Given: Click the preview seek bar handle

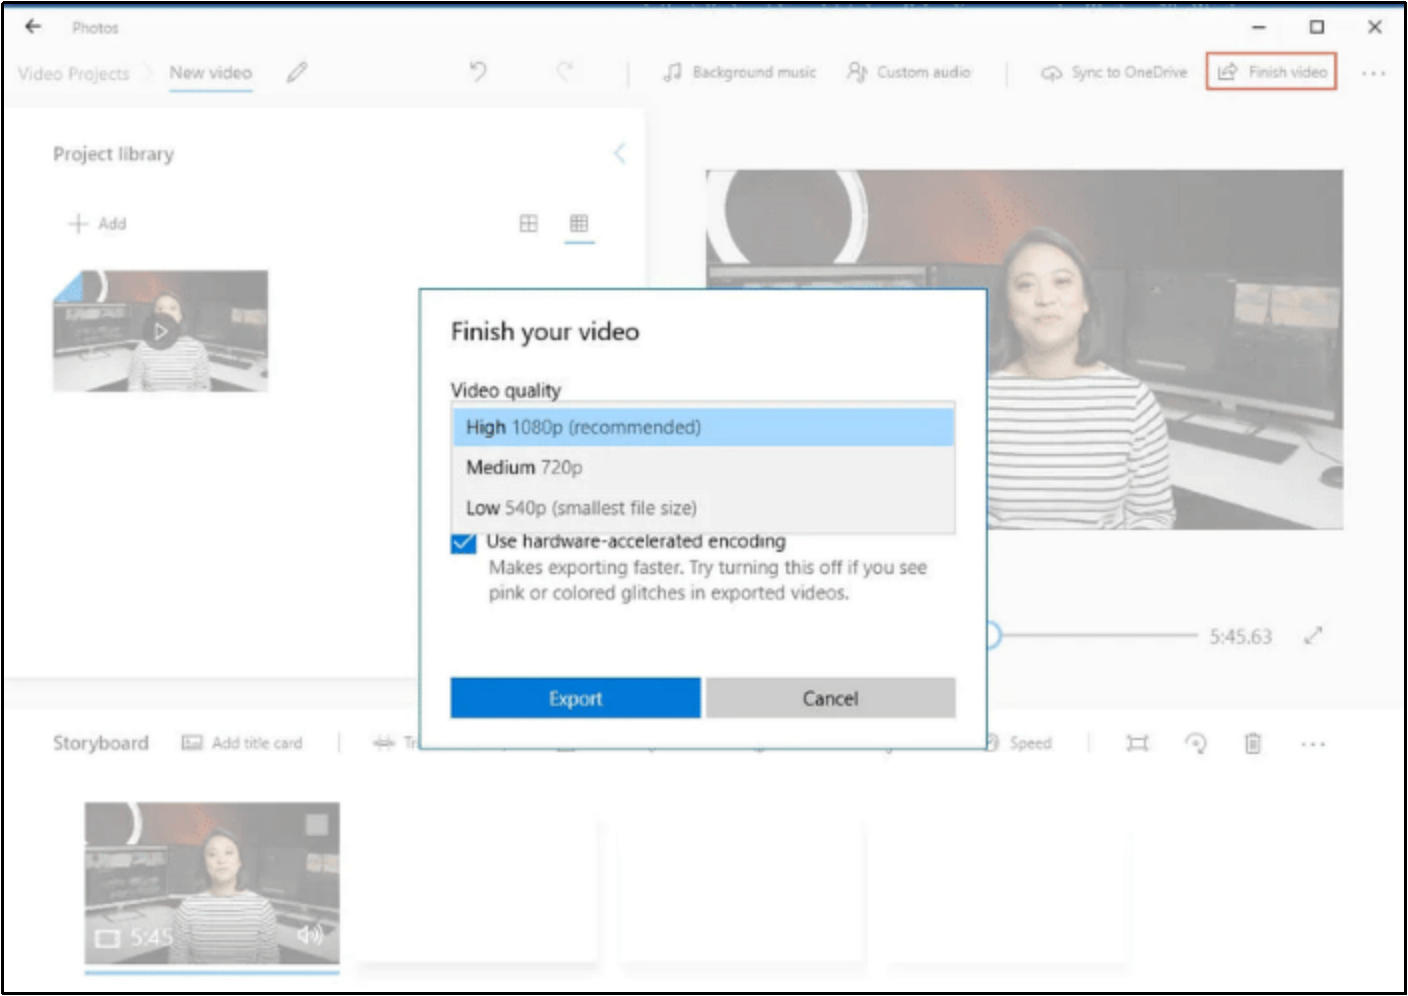Looking at the screenshot, I should coord(993,635).
